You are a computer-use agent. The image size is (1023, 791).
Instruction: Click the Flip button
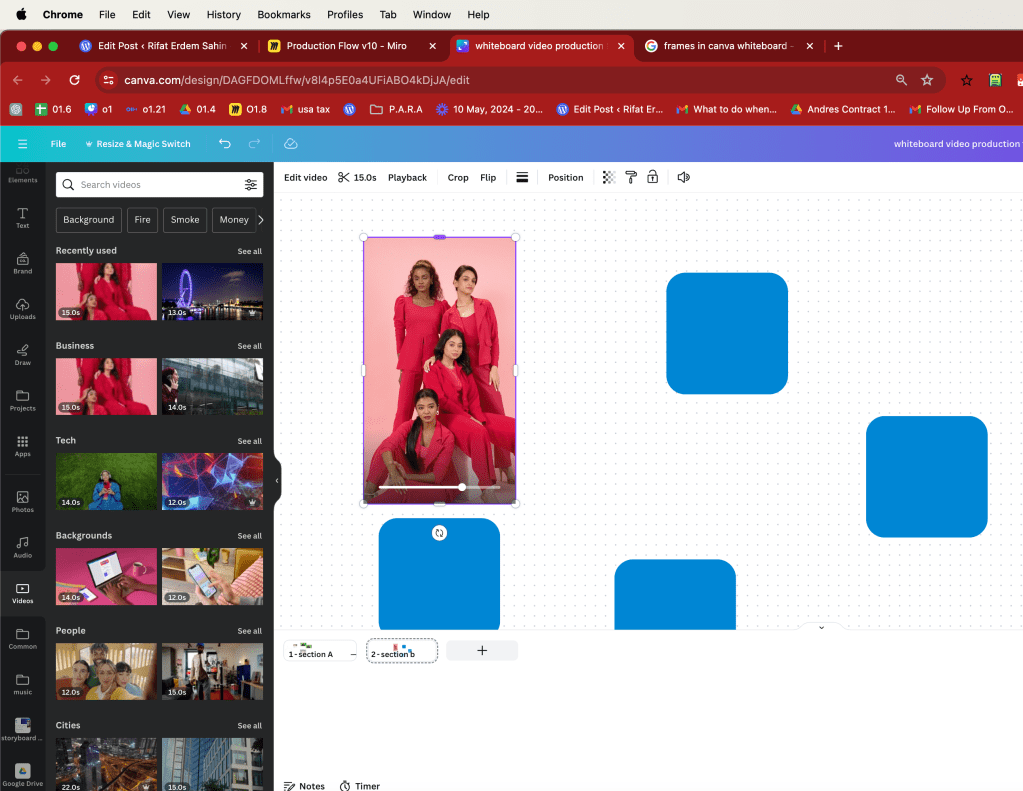tap(488, 178)
